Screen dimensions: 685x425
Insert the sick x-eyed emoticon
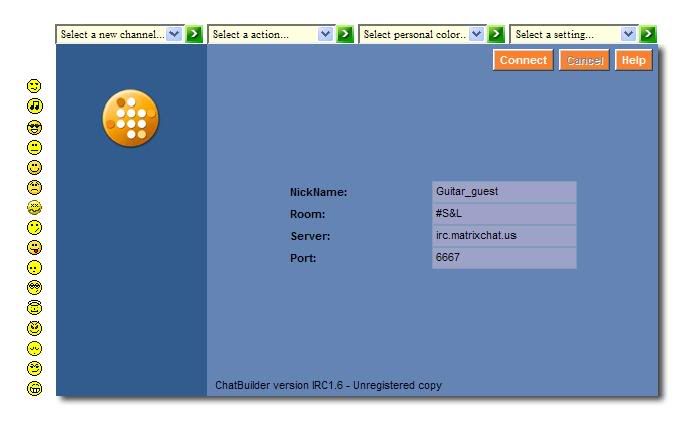coord(35,207)
